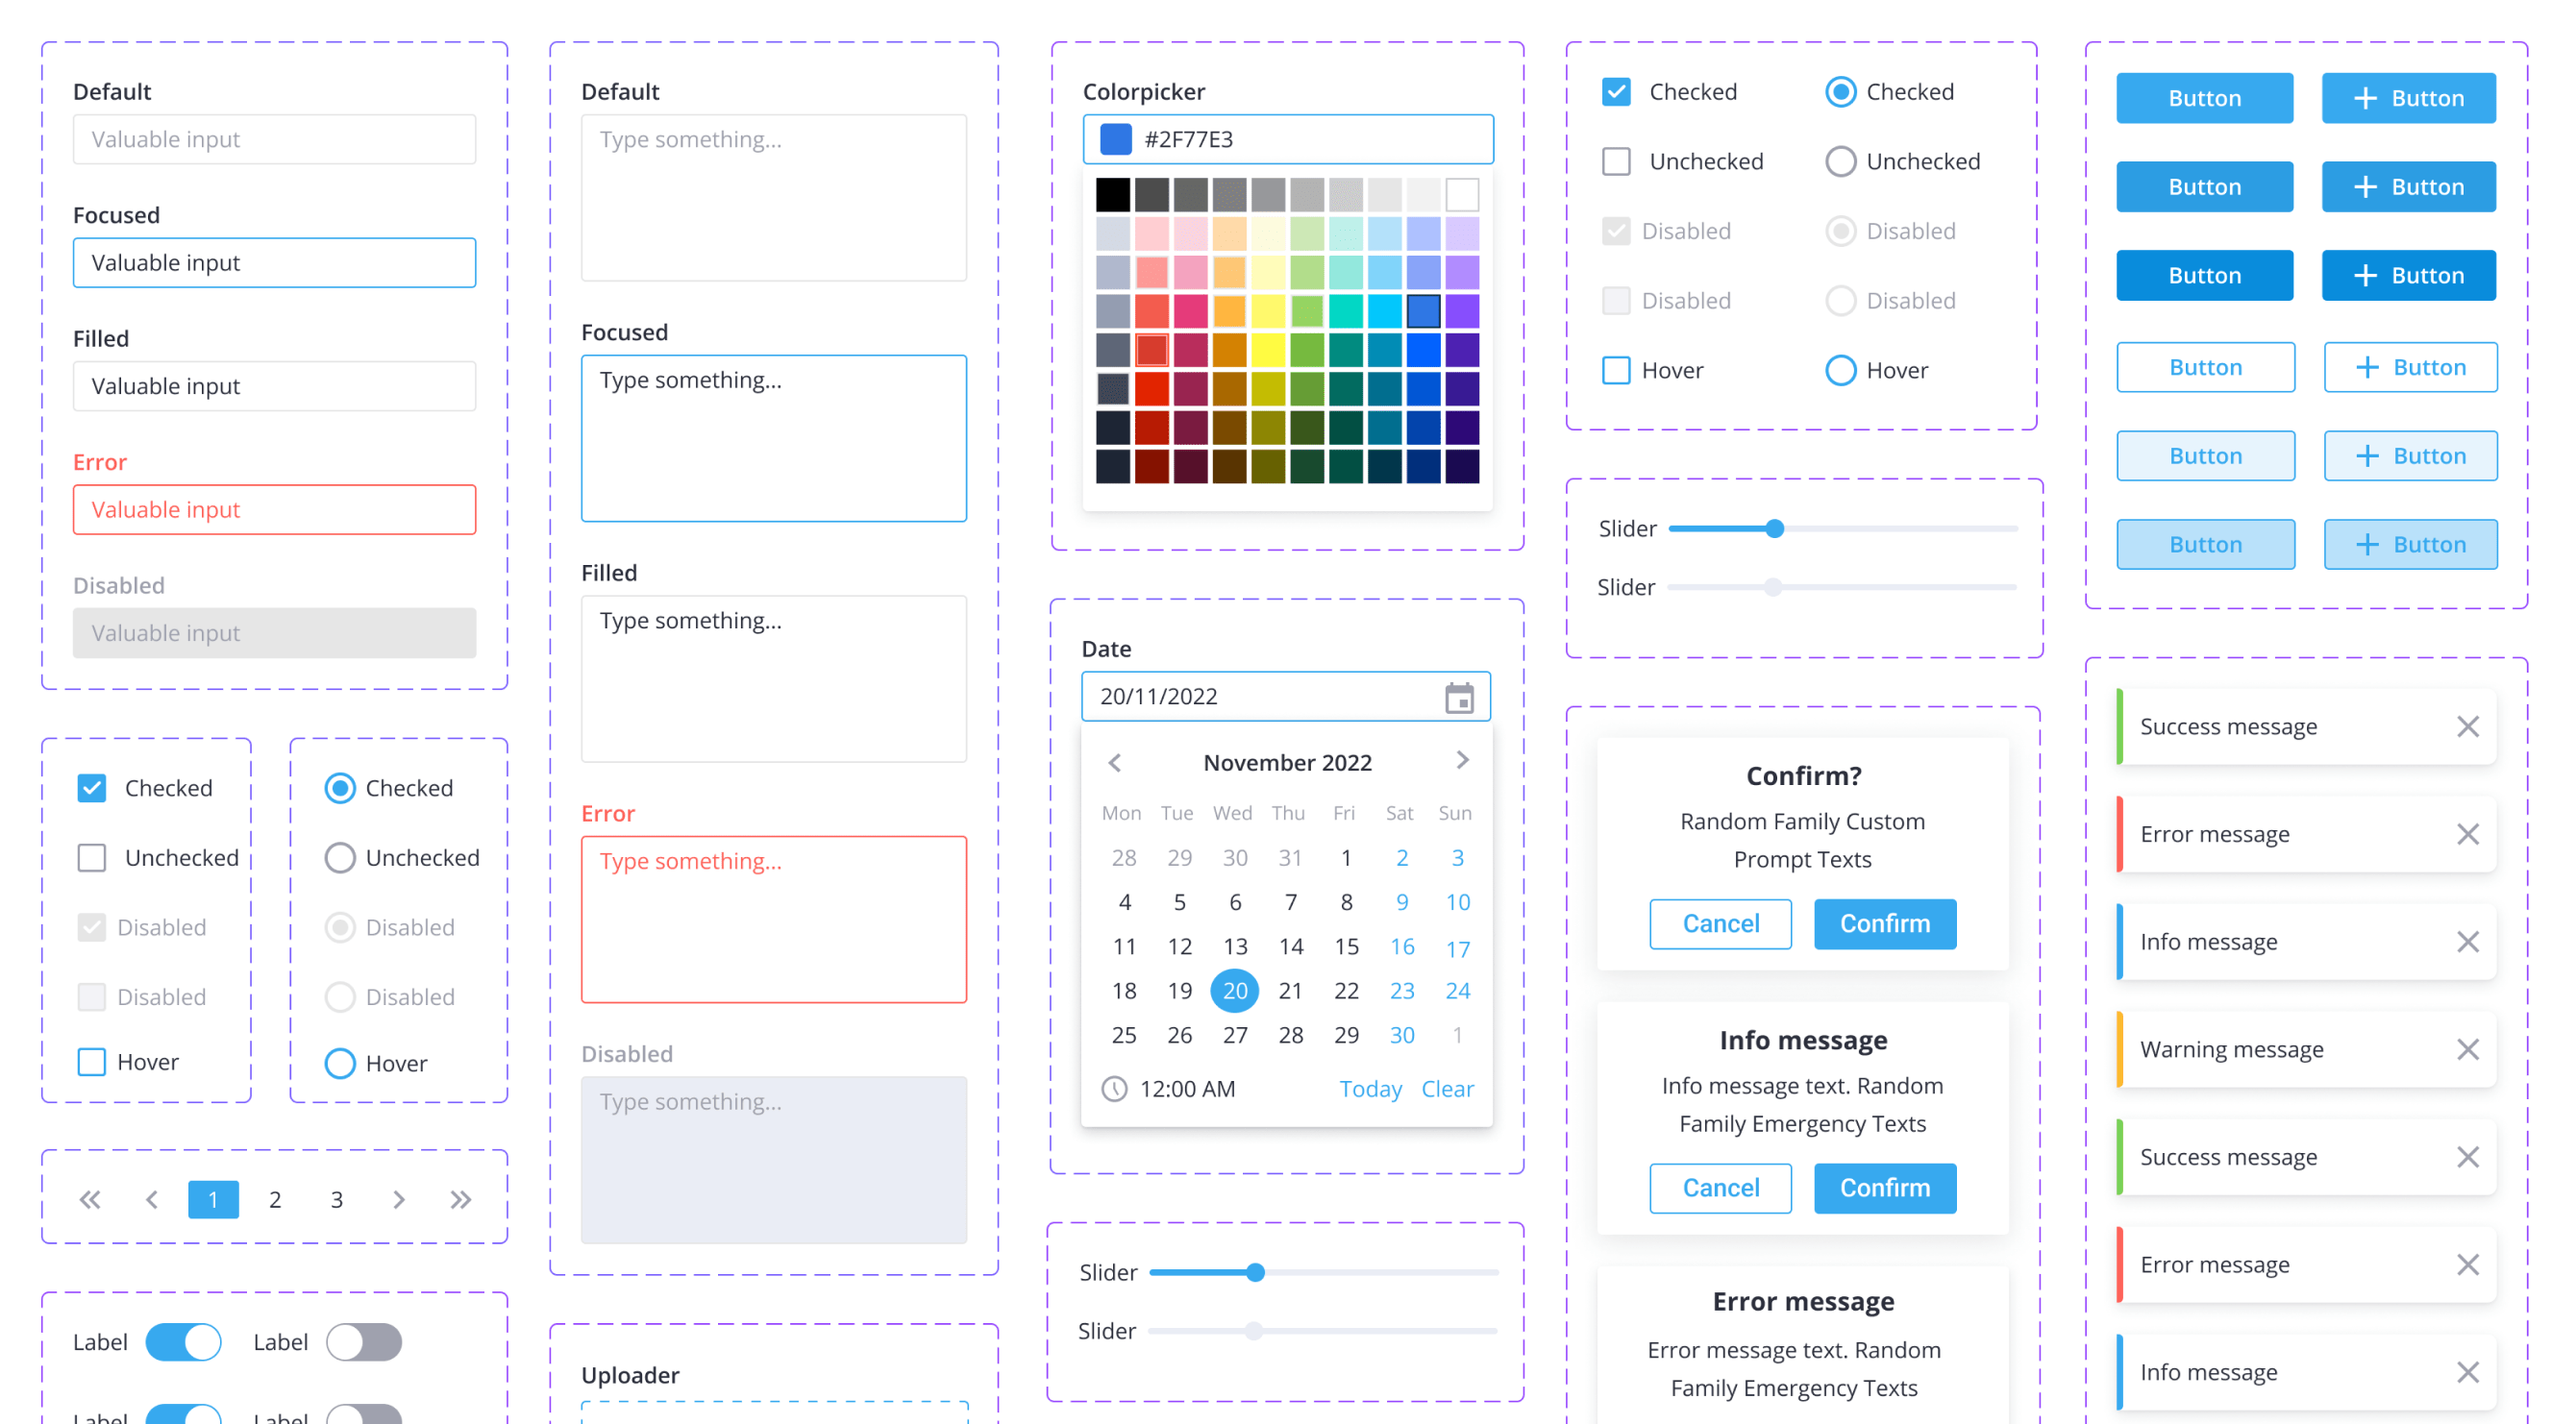Click the November 2022 month title
Viewport: 2576px width, 1424px height.
click(1287, 763)
